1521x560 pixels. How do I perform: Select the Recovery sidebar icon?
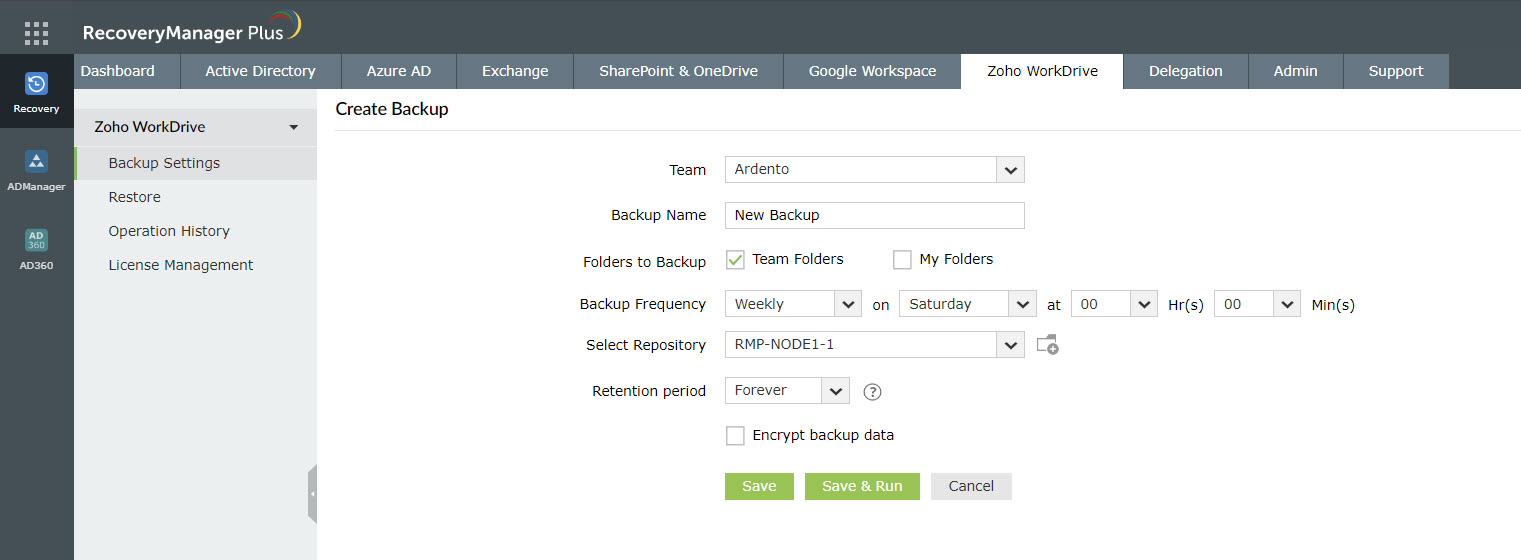click(x=36, y=92)
